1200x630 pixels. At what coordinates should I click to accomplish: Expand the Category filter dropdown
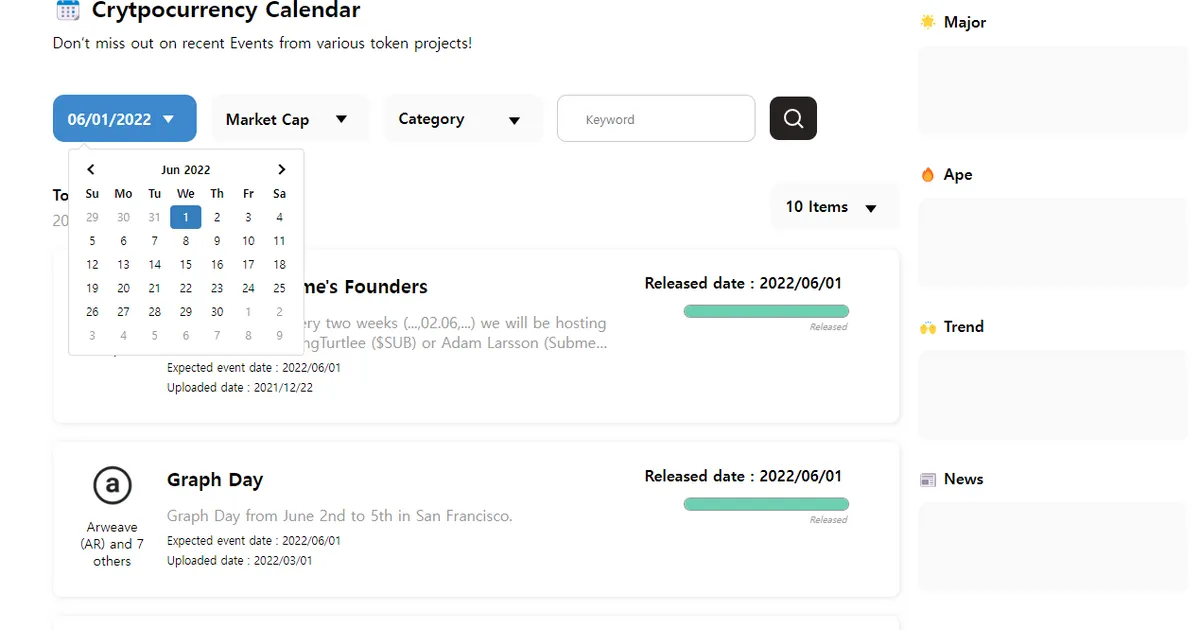(x=463, y=119)
